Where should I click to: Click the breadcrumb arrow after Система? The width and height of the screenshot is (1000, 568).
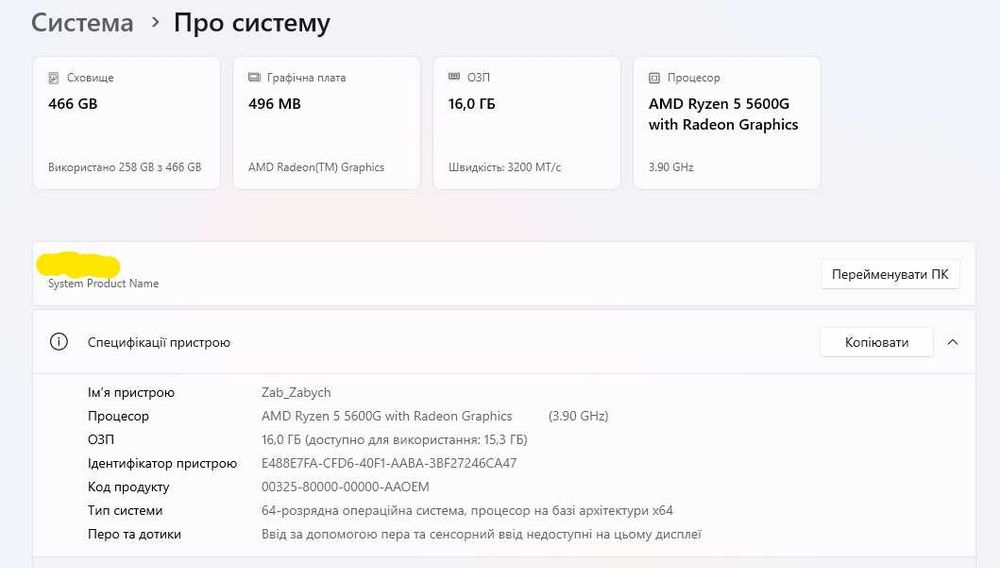click(x=155, y=22)
